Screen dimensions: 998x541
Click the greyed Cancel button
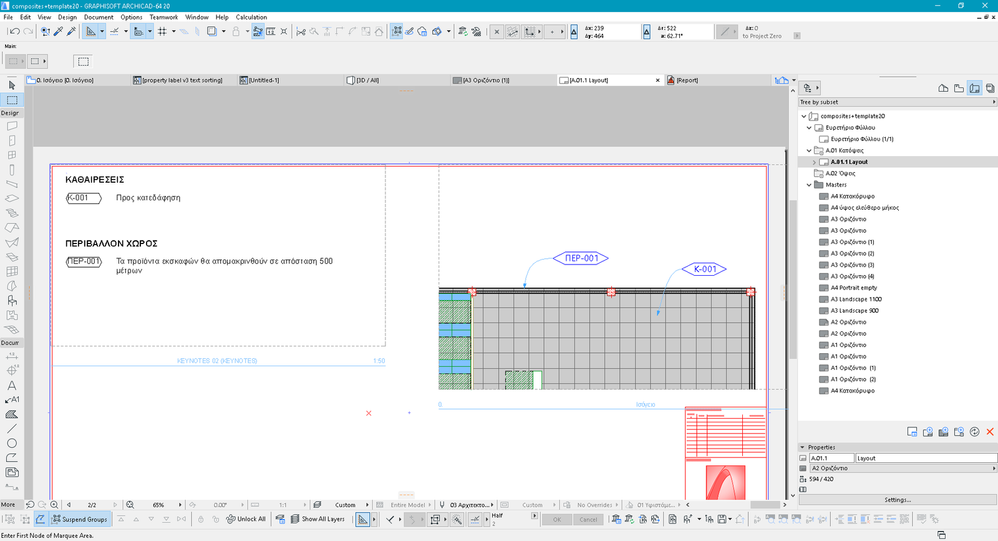coord(588,519)
